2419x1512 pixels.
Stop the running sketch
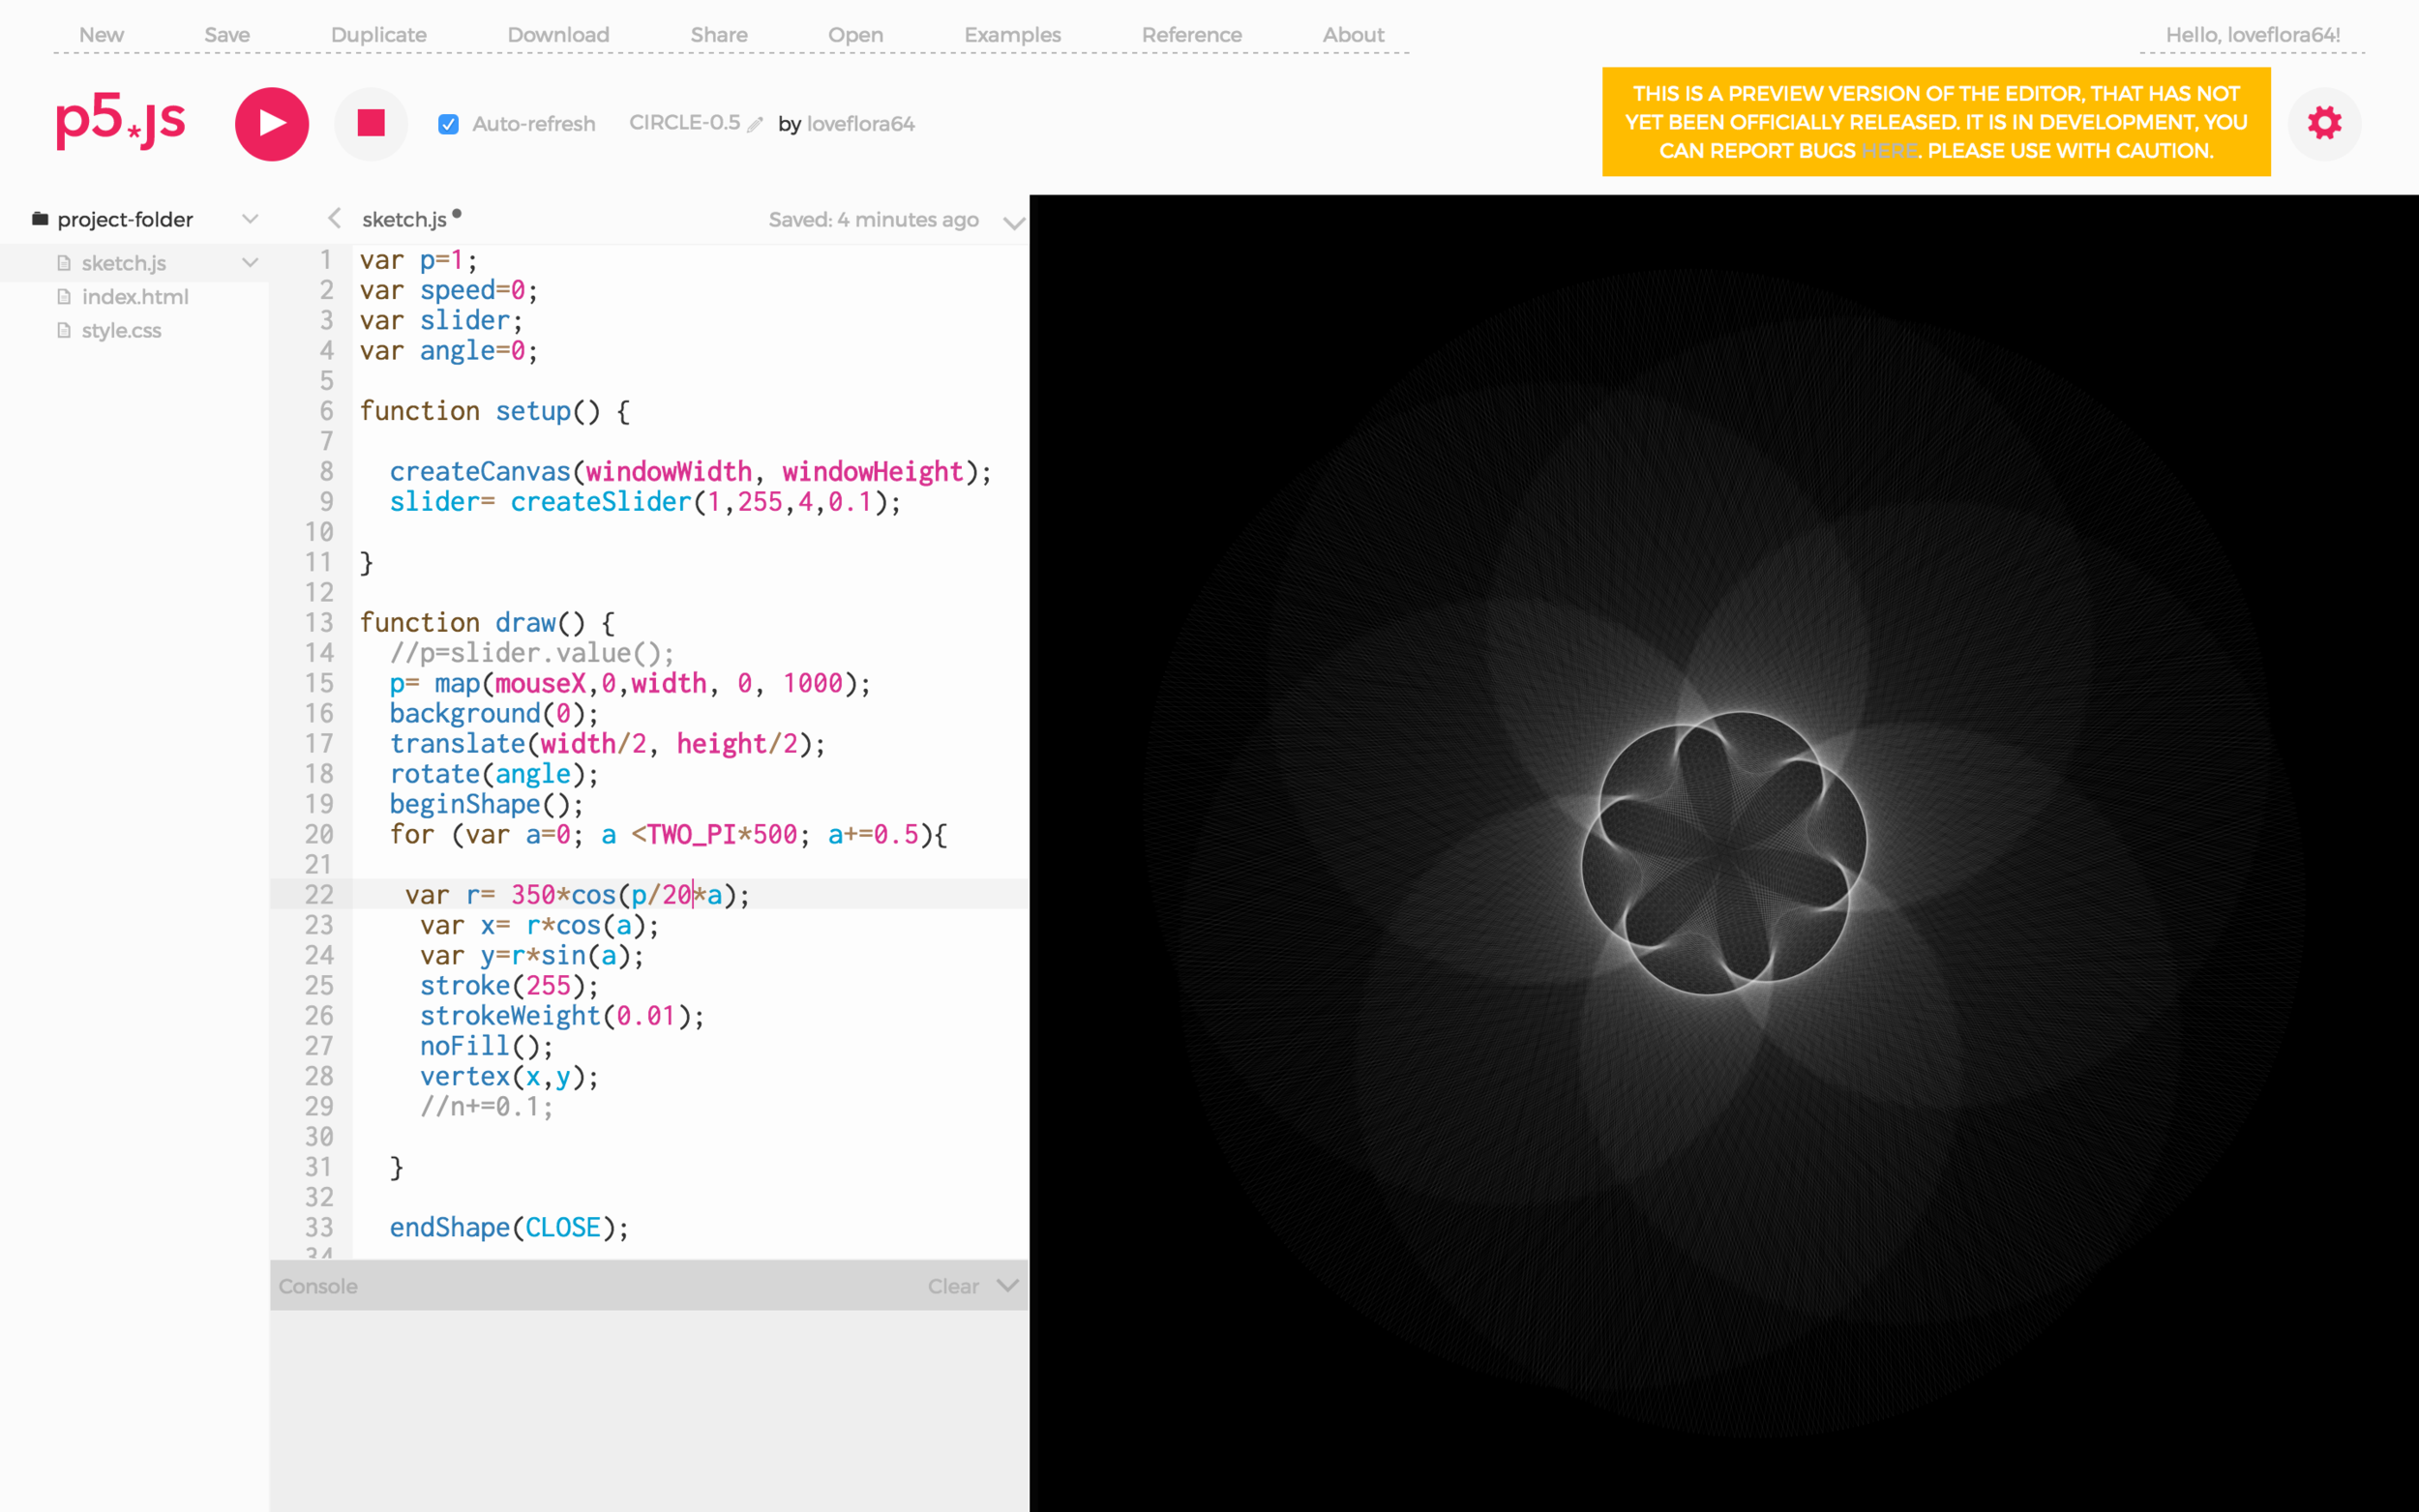(x=371, y=123)
